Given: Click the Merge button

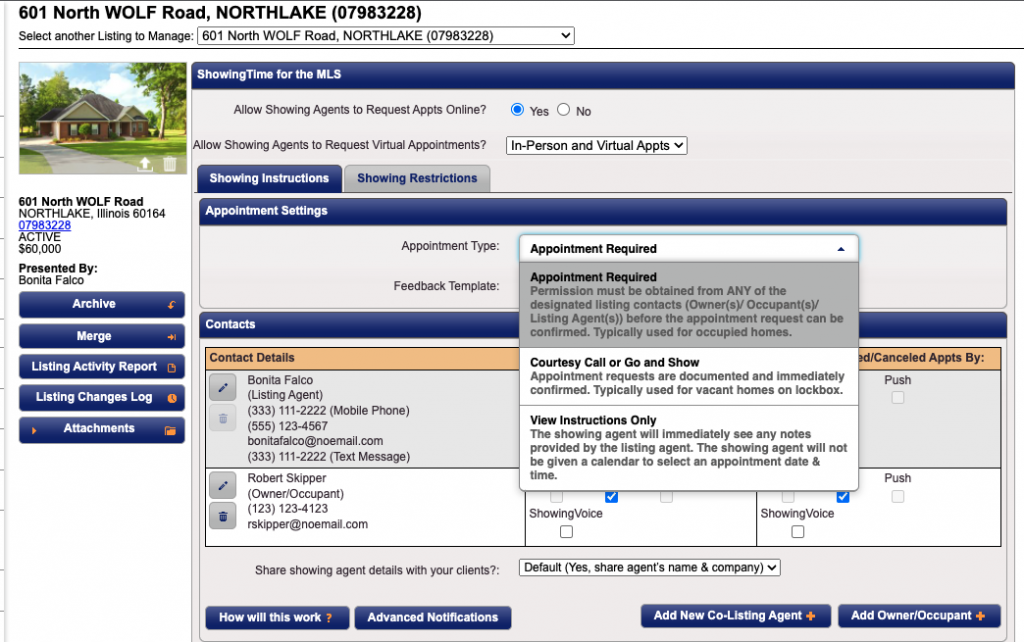Looking at the screenshot, I should click(102, 336).
